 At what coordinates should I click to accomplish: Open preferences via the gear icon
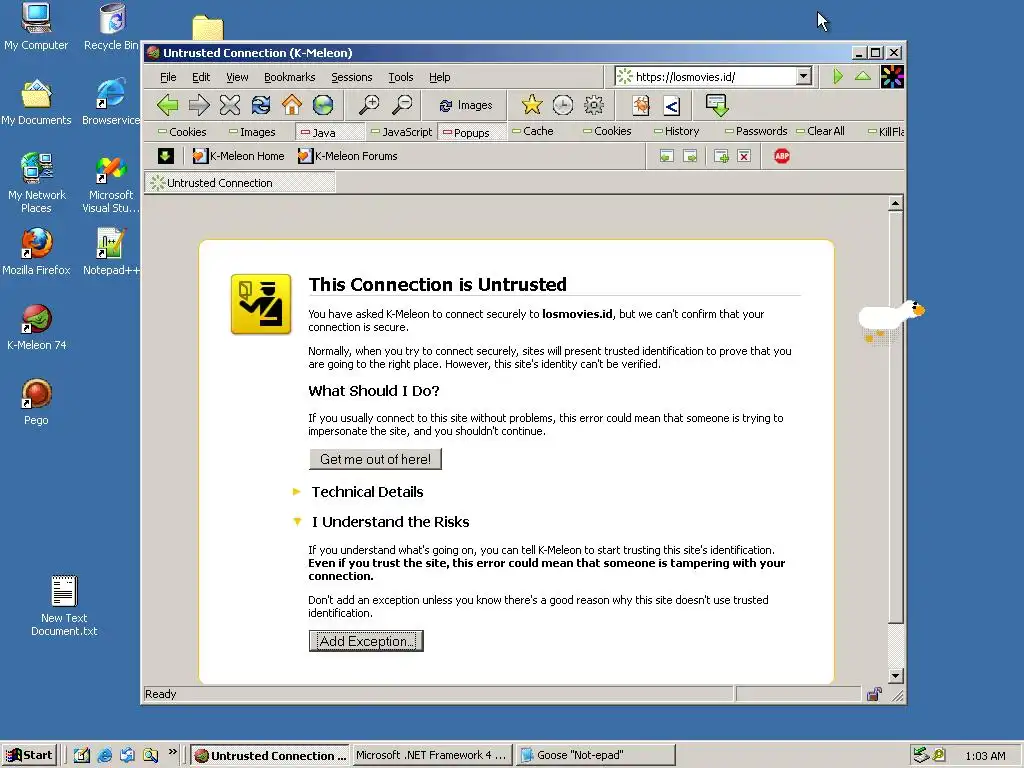(x=594, y=105)
